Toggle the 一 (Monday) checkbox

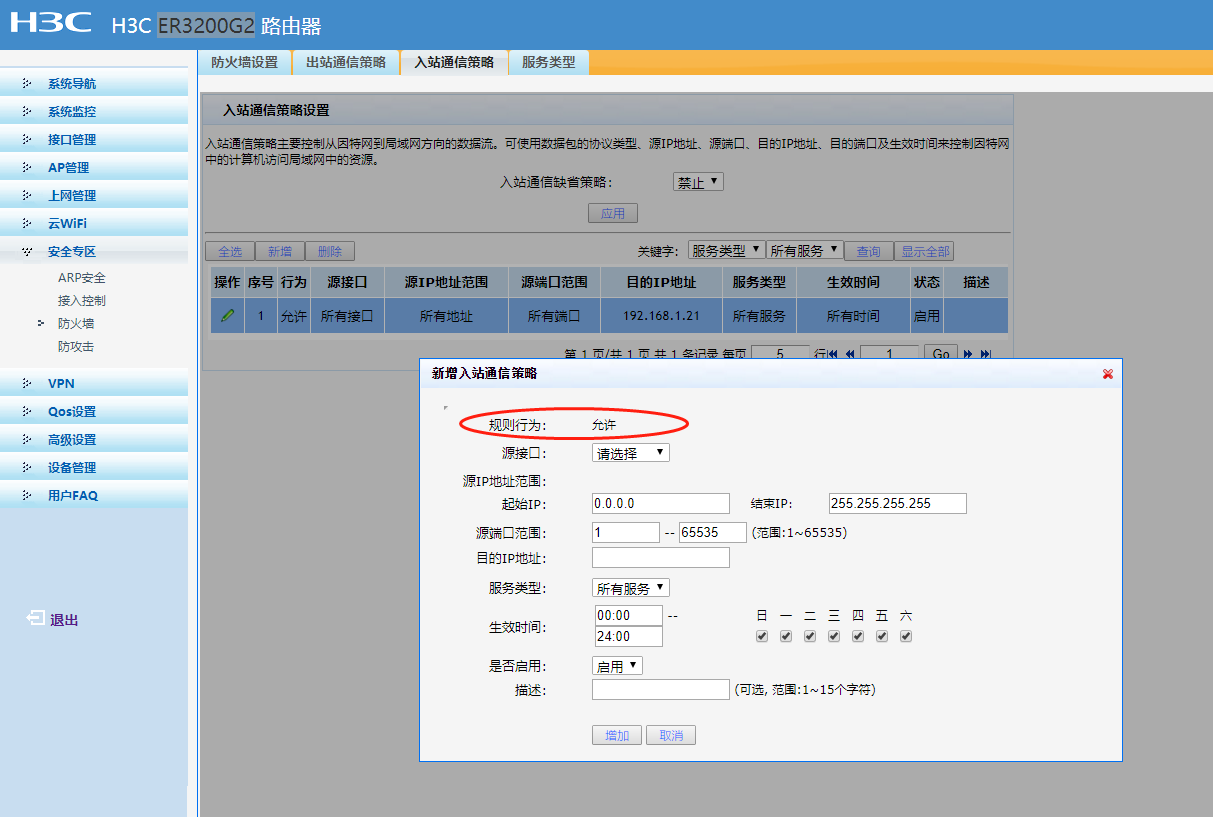click(x=786, y=636)
